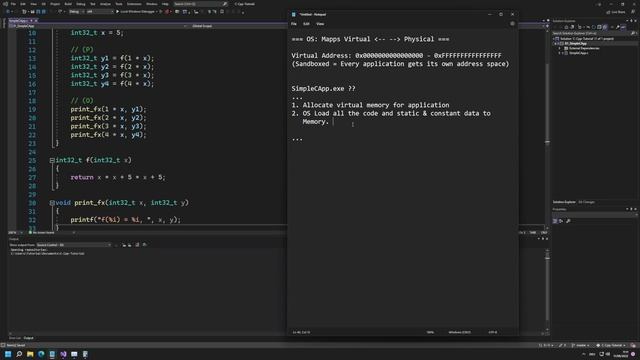Switch to the Output tab
The width and height of the screenshot is (640, 360).
[29, 338]
